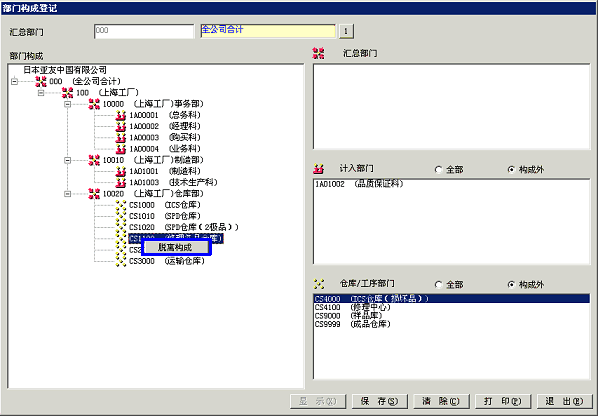This screenshot has width=598, height=416.
Task: Select CS3000 运输仓库 in the tree
Action: pyautogui.click(x=167, y=261)
